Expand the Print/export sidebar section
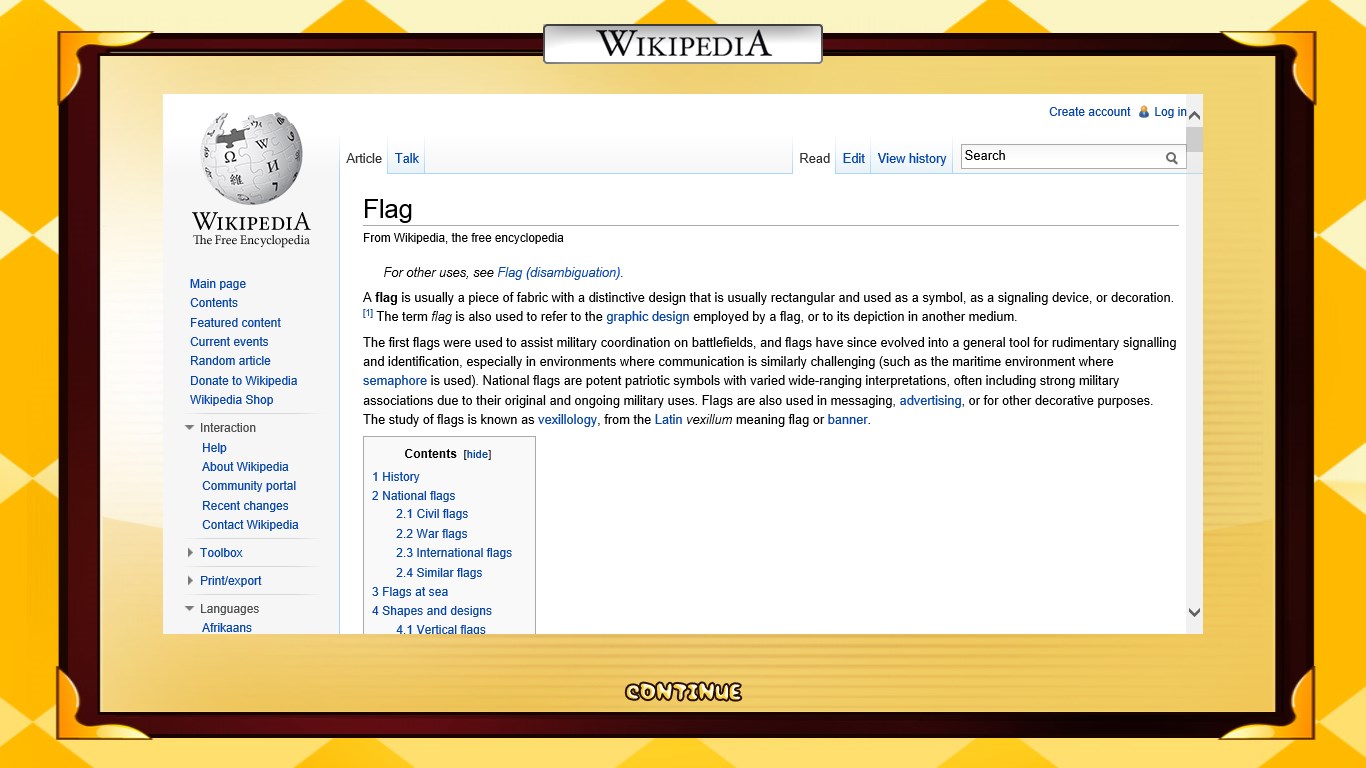 pos(190,581)
